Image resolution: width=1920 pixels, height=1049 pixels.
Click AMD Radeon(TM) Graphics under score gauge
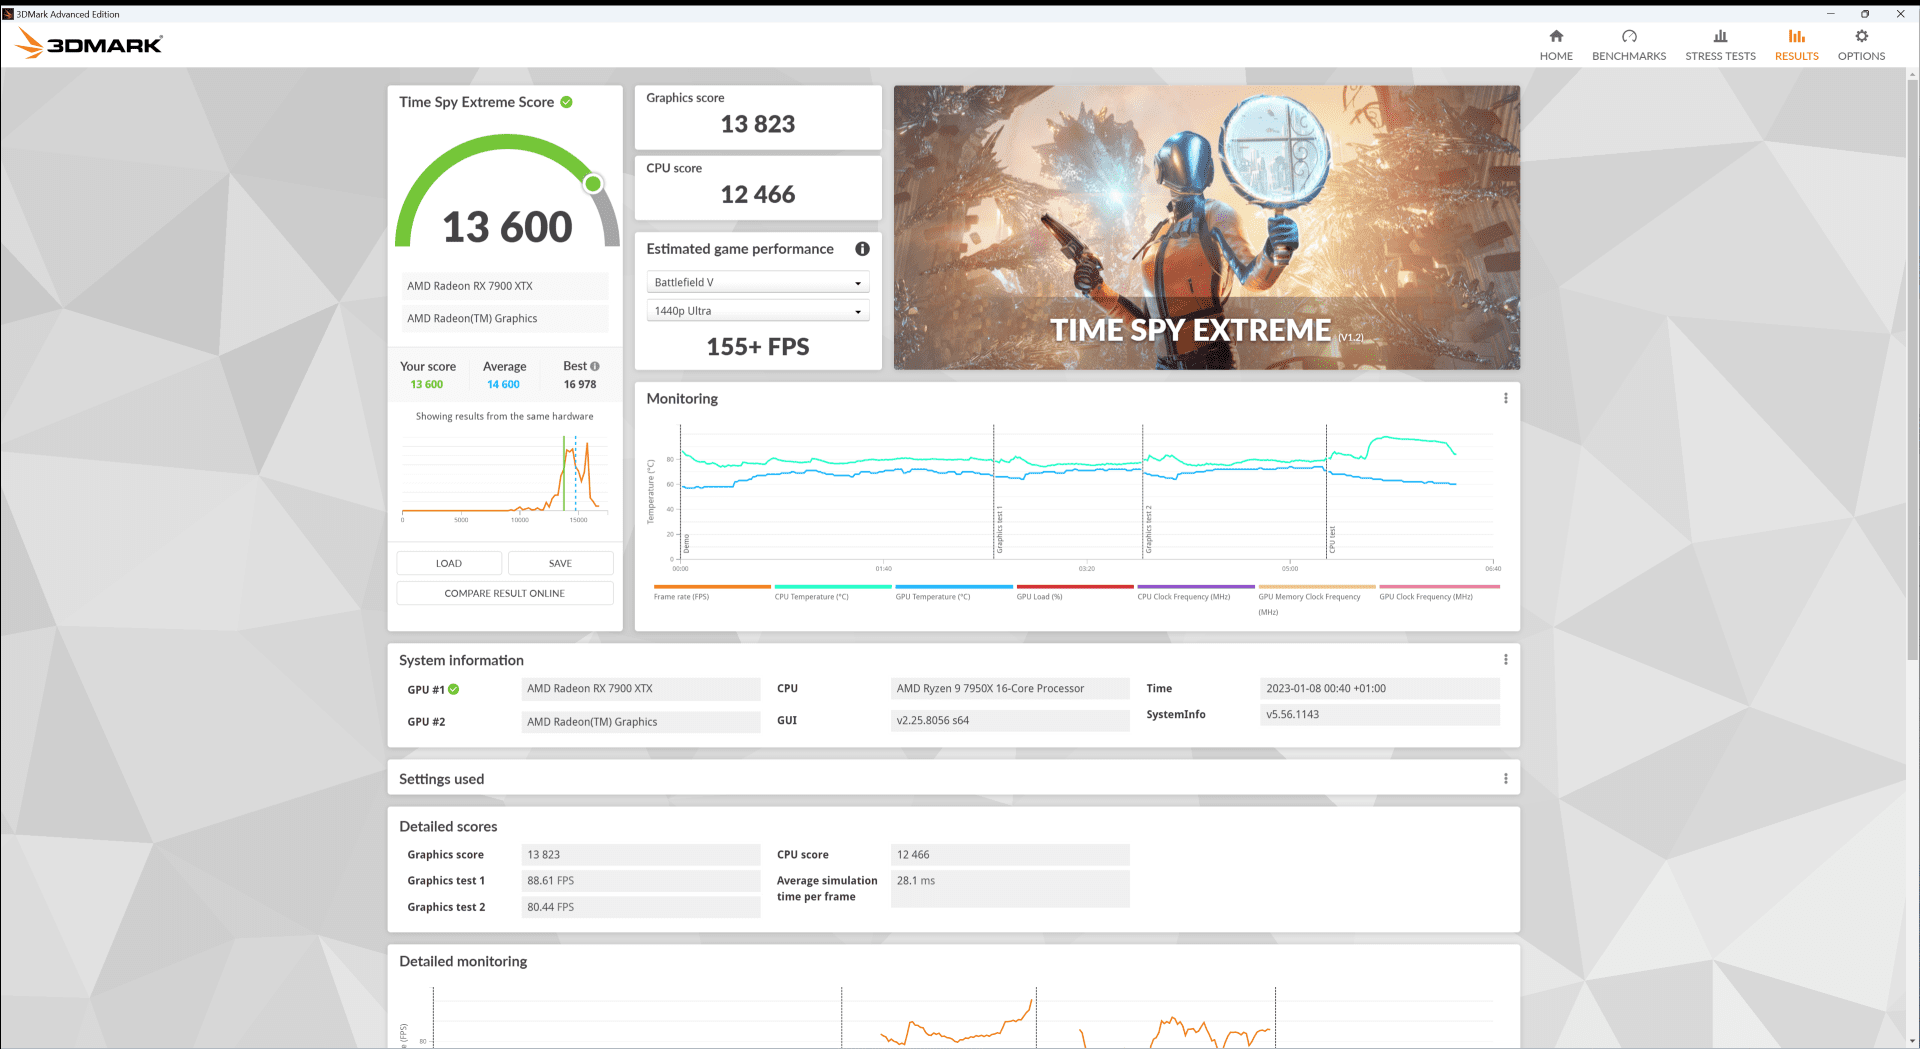coord(505,319)
